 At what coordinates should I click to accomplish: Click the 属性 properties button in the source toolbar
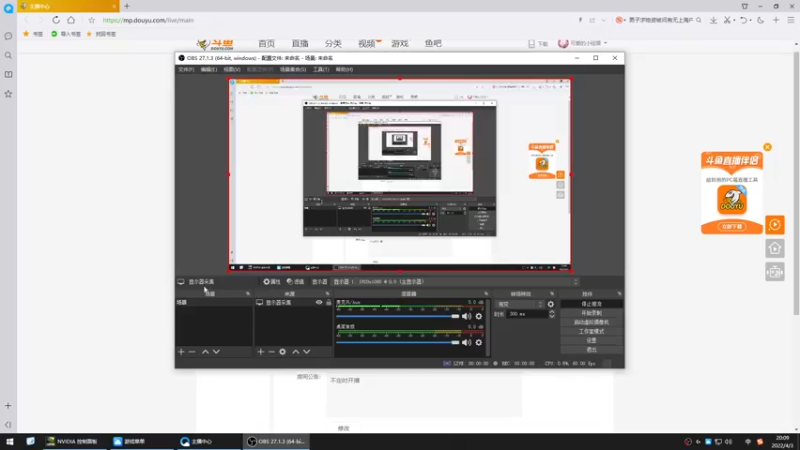(x=272, y=282)
